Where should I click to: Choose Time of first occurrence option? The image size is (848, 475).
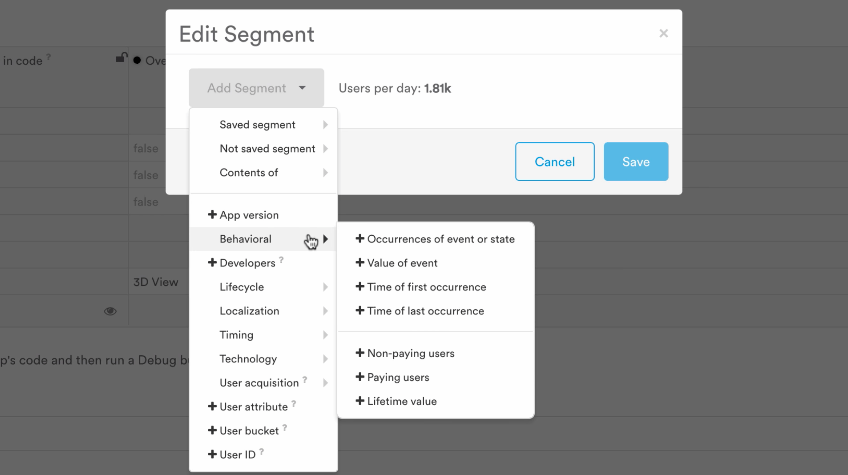tap(421, 287)
